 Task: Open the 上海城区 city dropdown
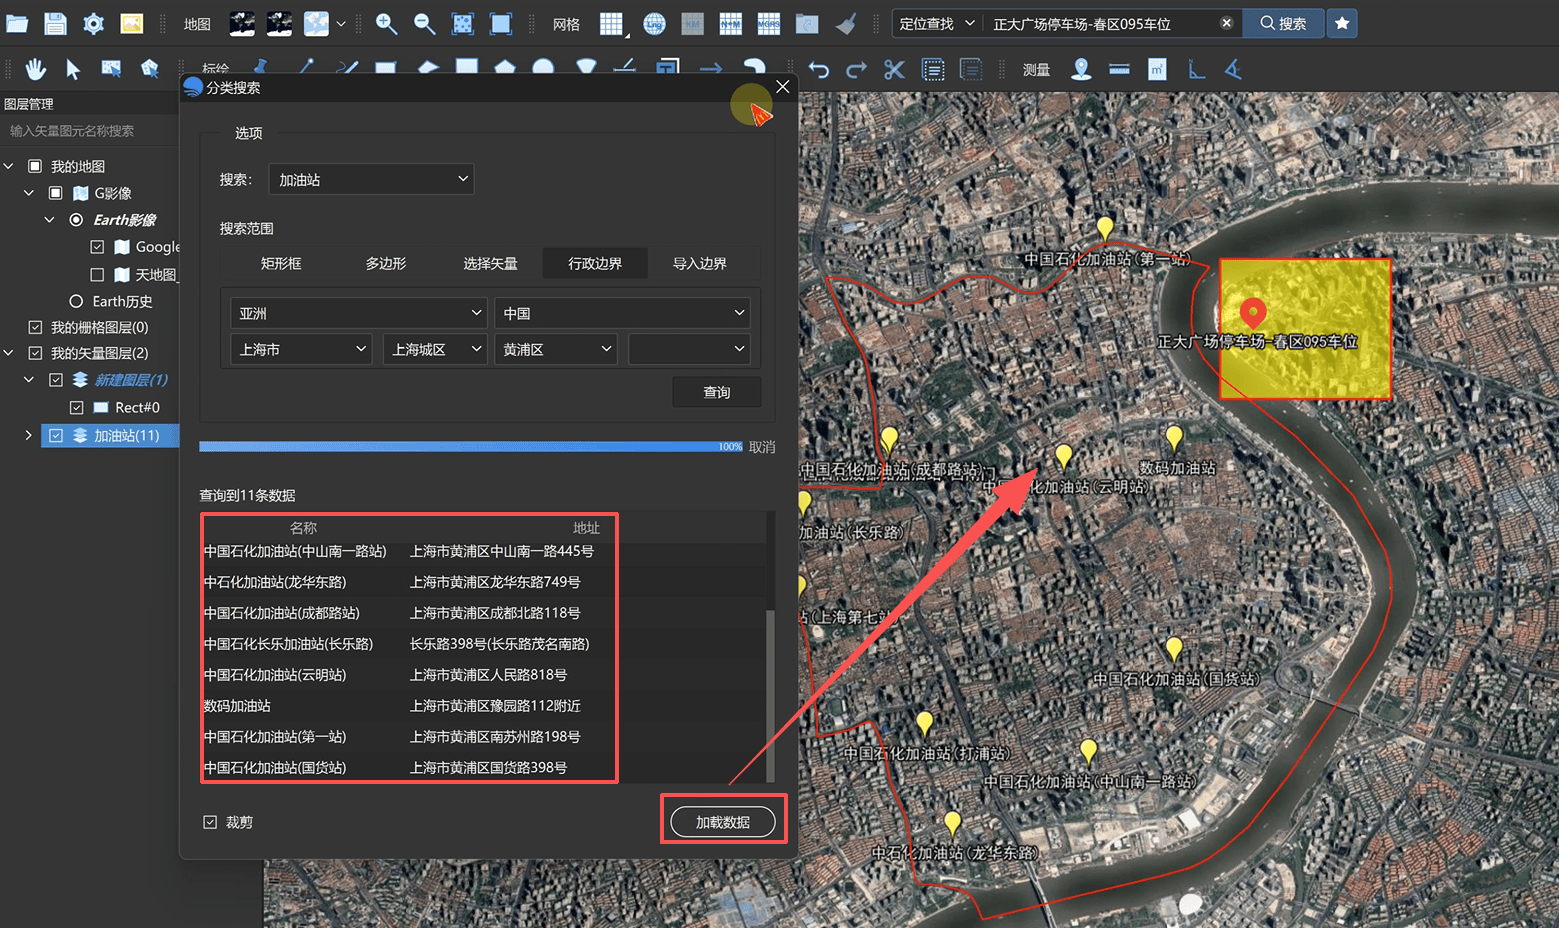(434, 349)
